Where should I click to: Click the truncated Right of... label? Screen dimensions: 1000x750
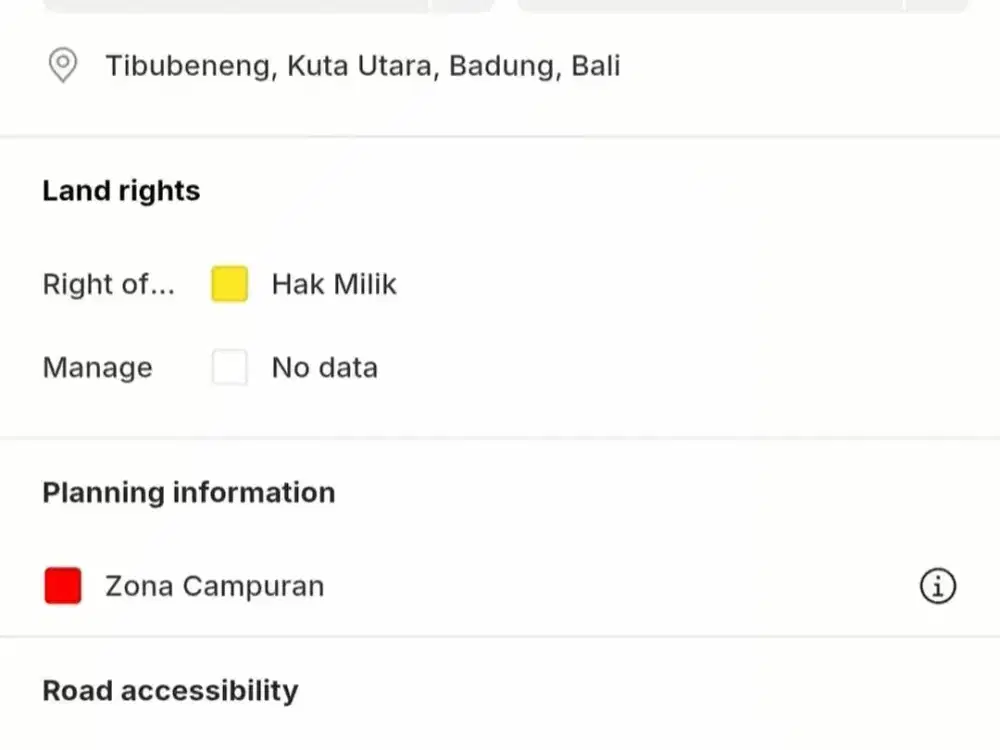click(x=109, y=284)
